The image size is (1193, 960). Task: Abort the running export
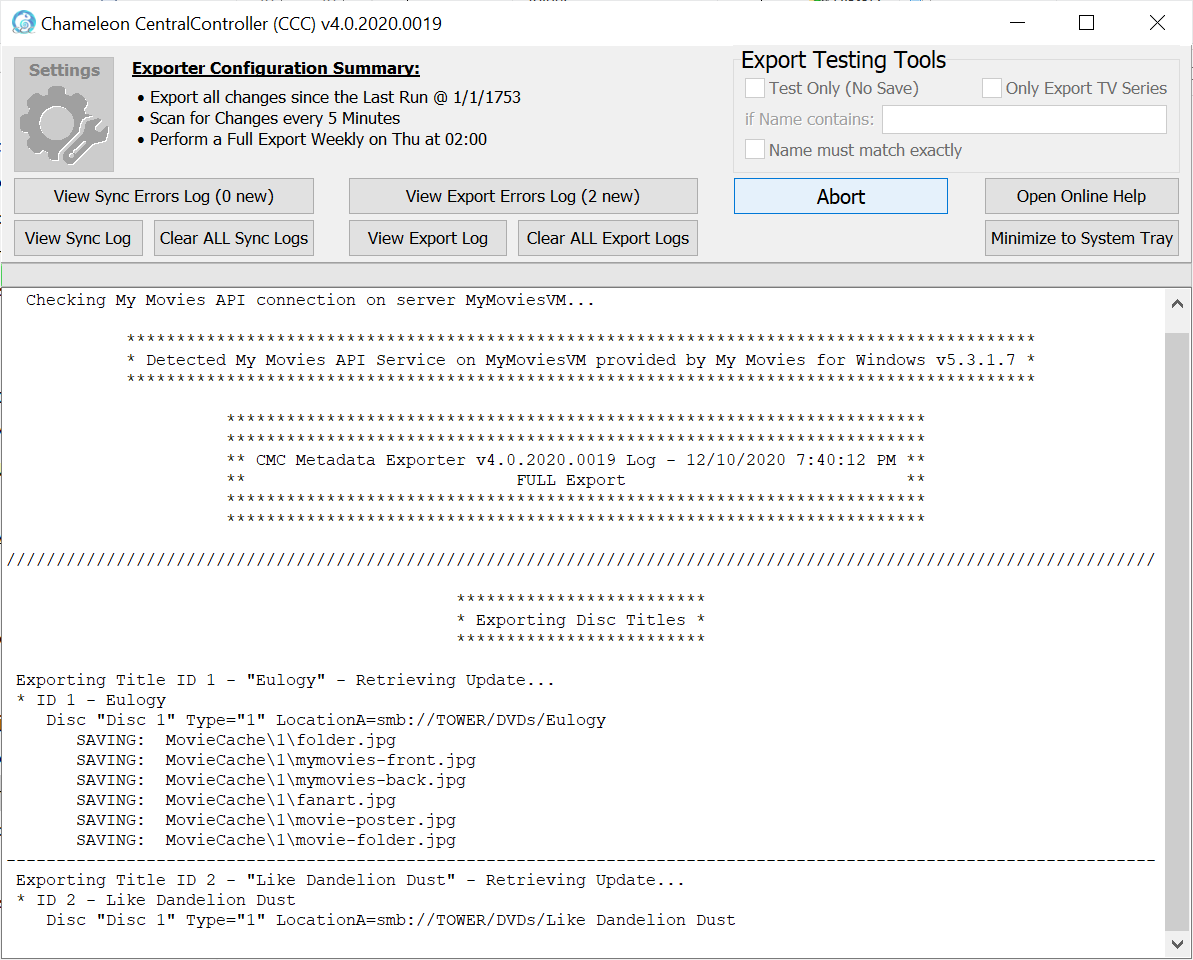tap(841, 196)
